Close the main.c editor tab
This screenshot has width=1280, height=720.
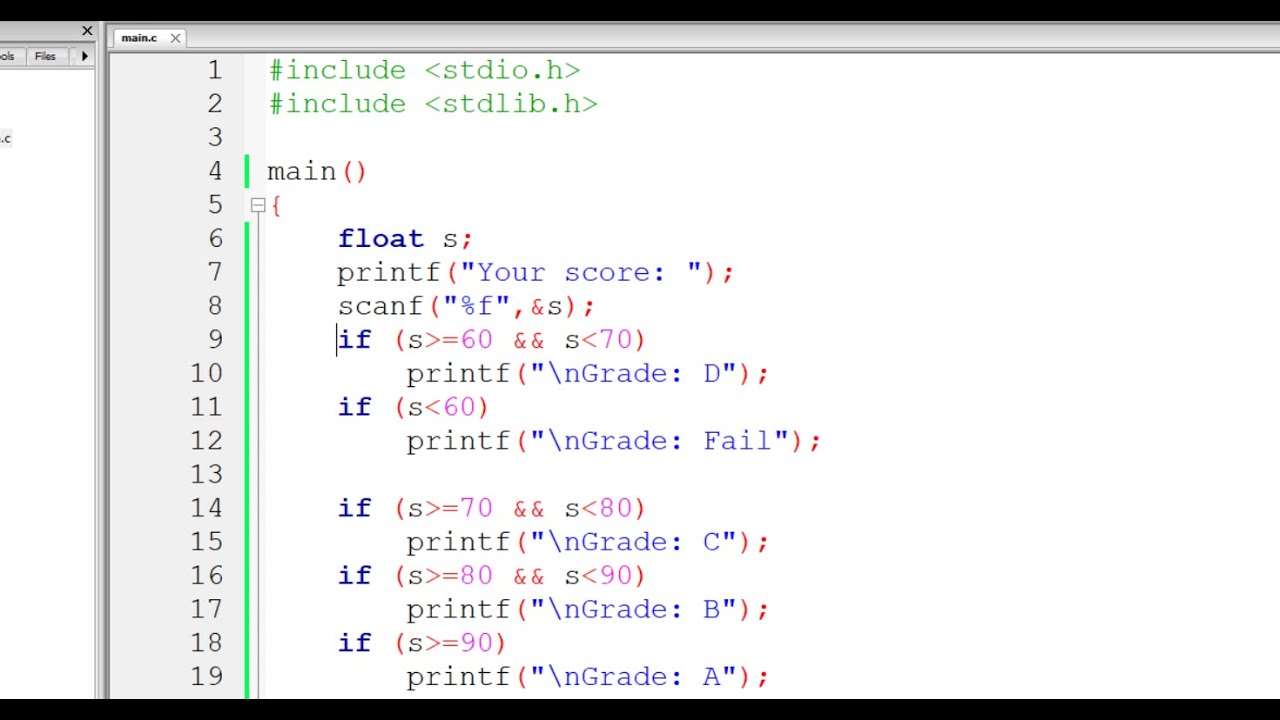(175, 38)
